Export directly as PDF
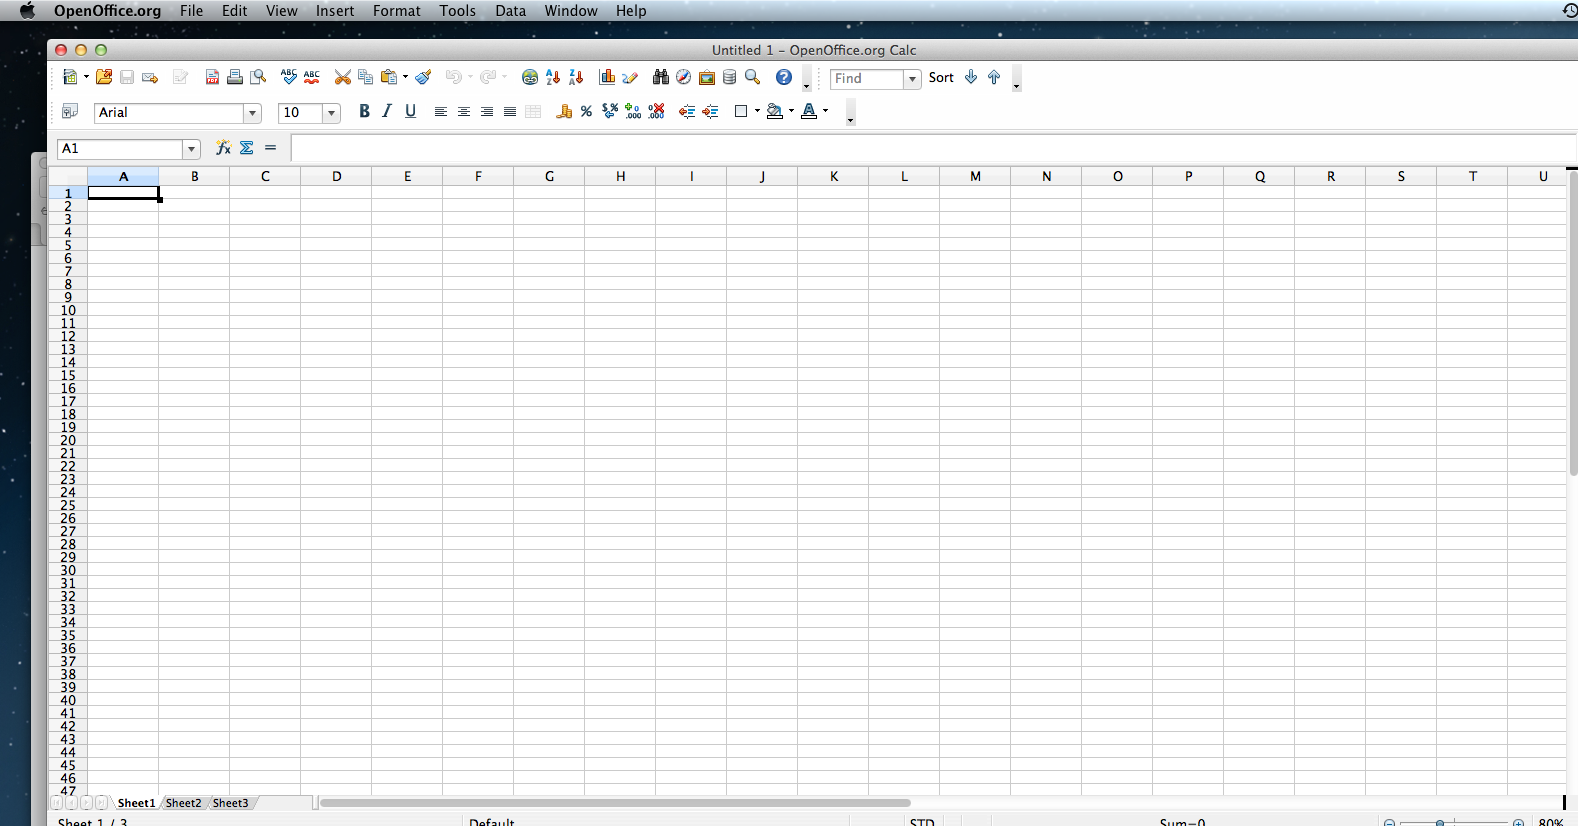The height and width of the screenshot is (826, 1578). click(x=212, y=77)
